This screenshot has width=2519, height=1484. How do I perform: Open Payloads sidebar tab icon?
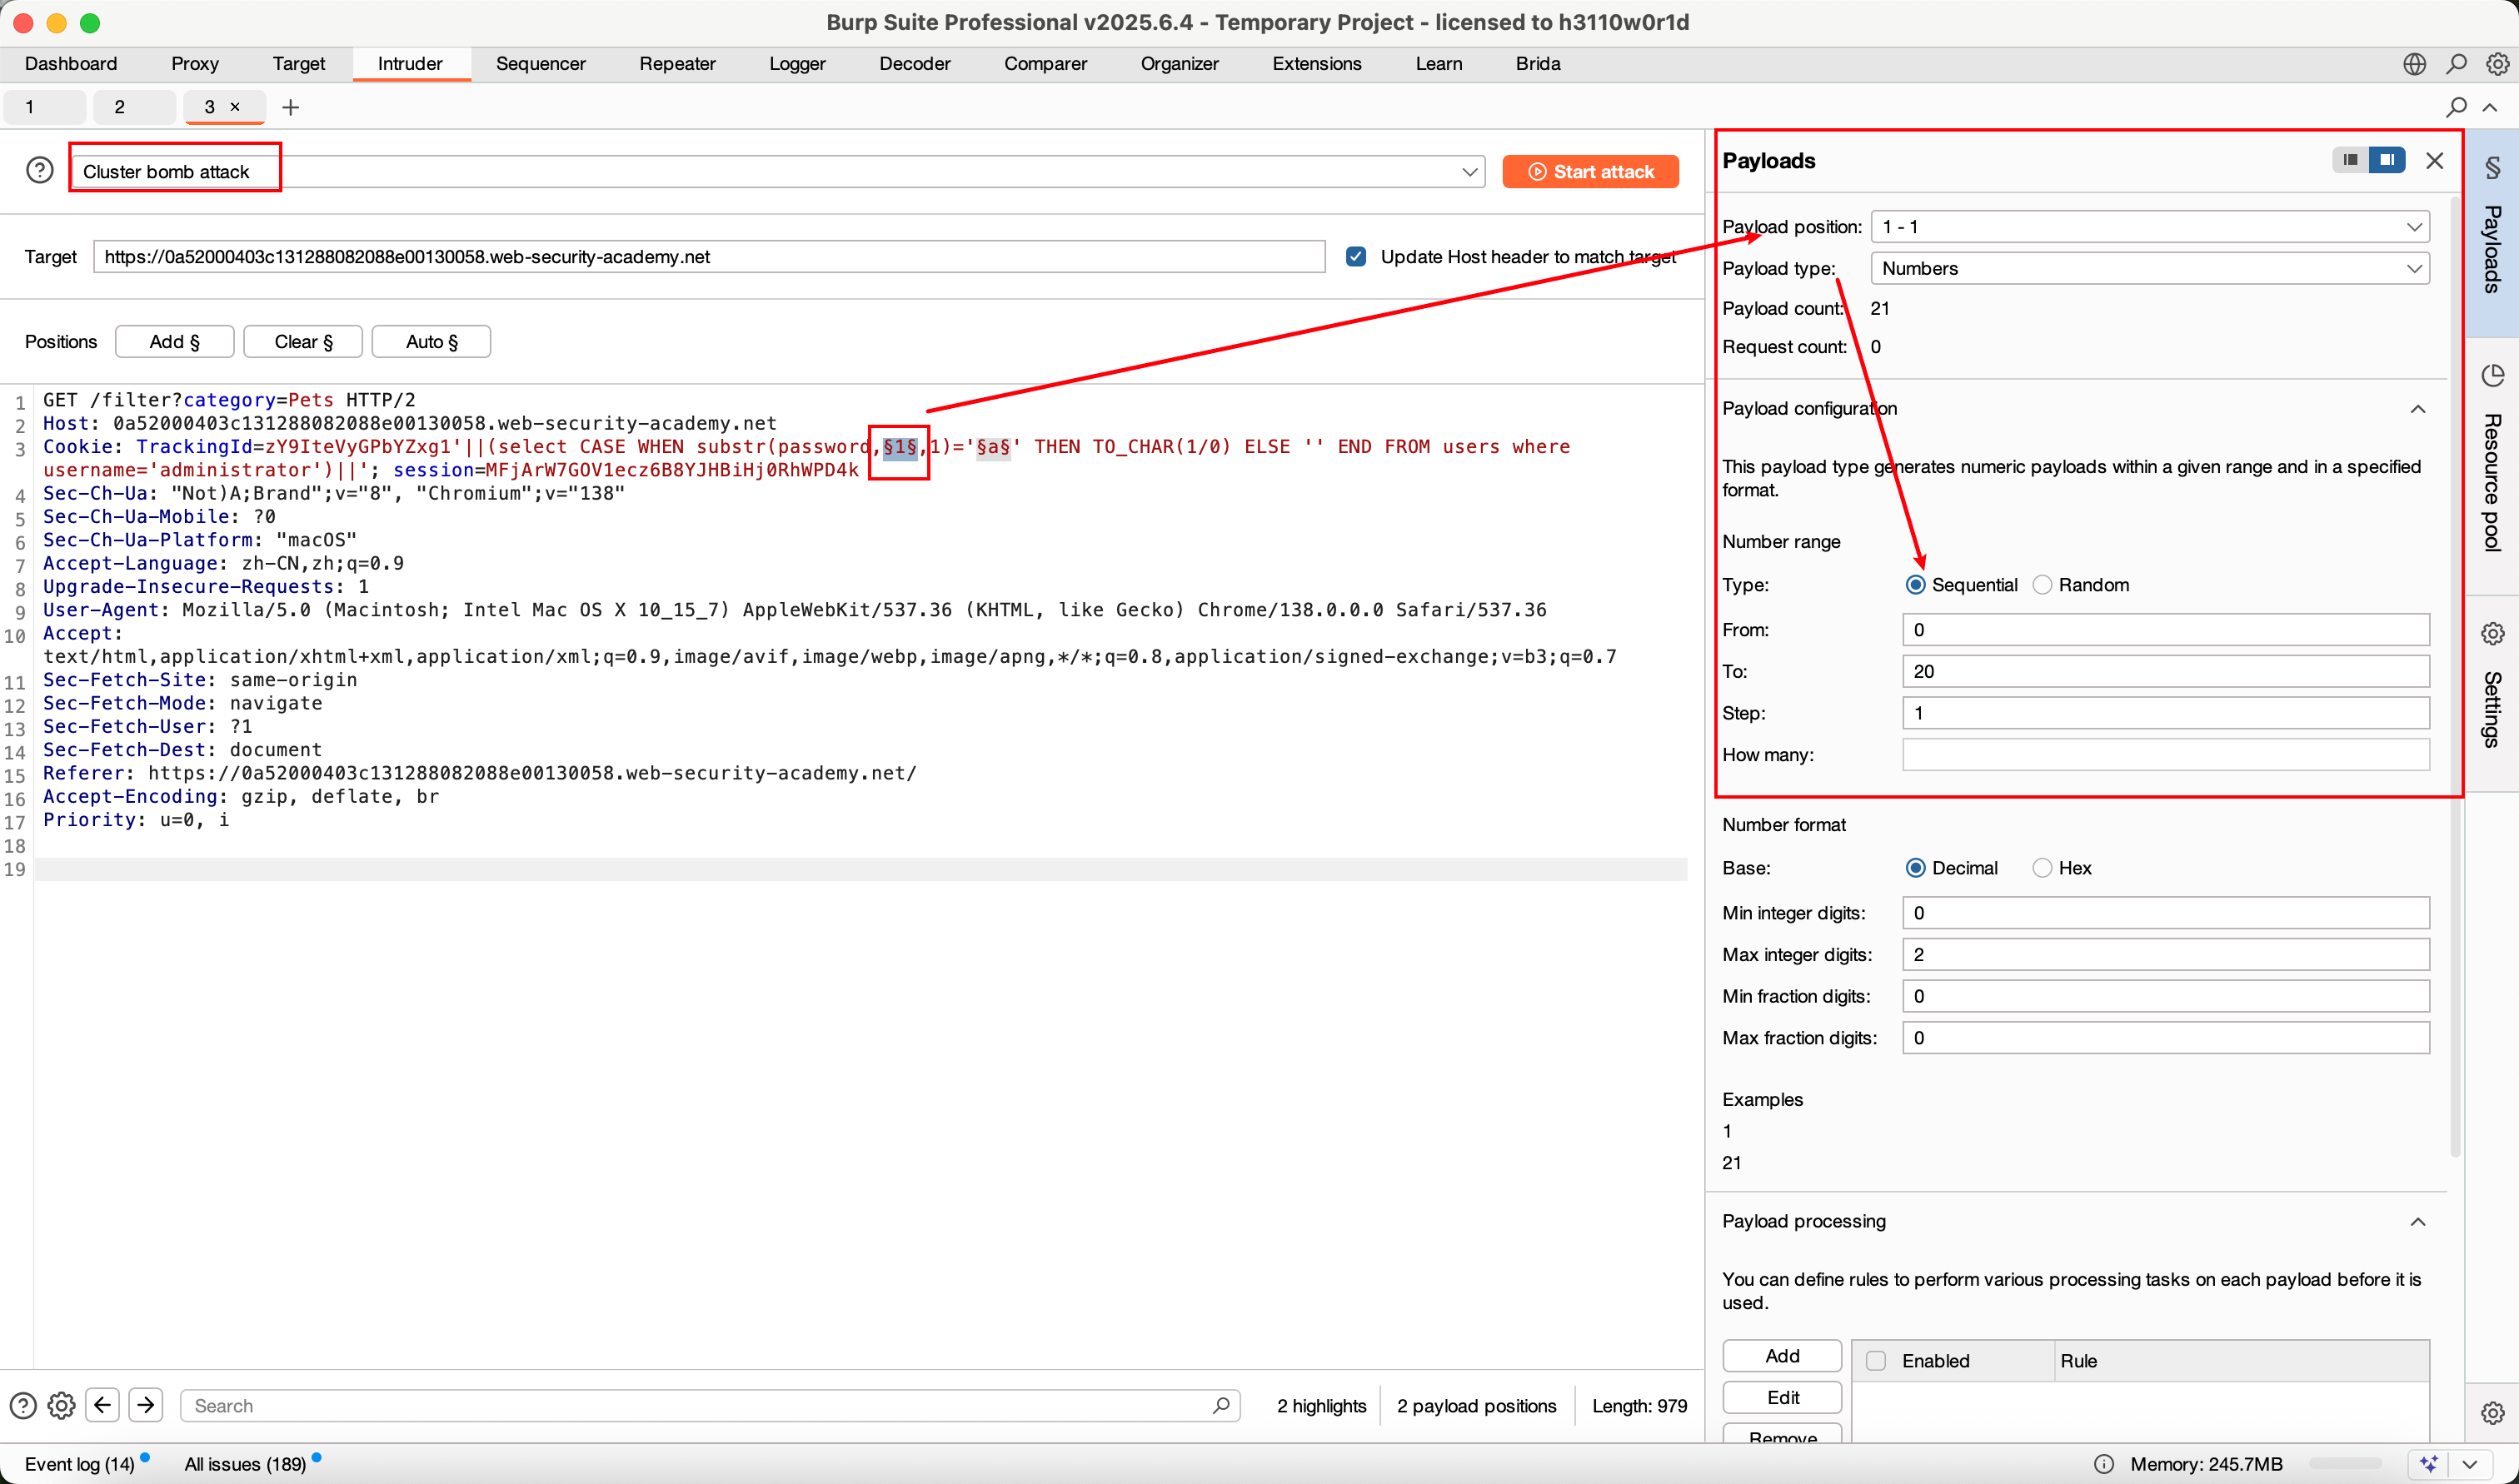2492,167
